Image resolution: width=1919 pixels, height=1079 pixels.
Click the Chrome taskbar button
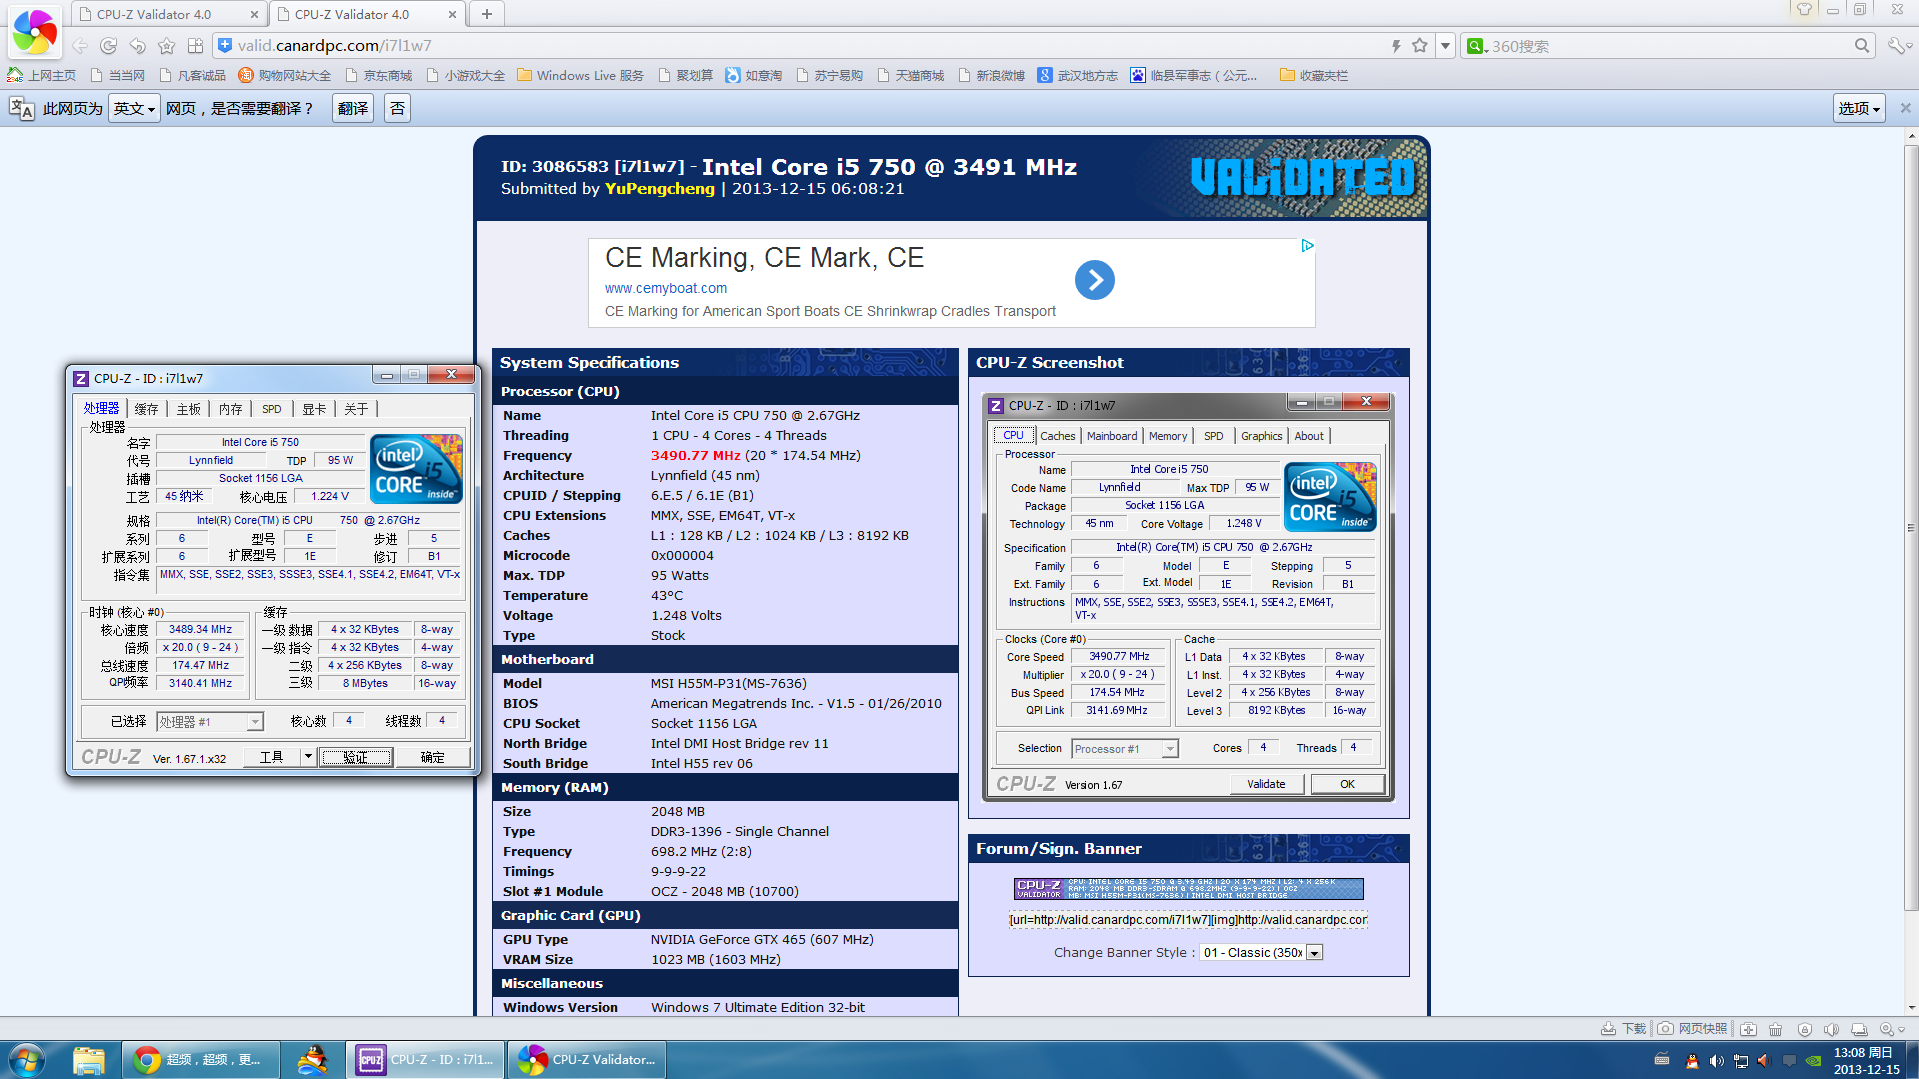coord(199,1059)
